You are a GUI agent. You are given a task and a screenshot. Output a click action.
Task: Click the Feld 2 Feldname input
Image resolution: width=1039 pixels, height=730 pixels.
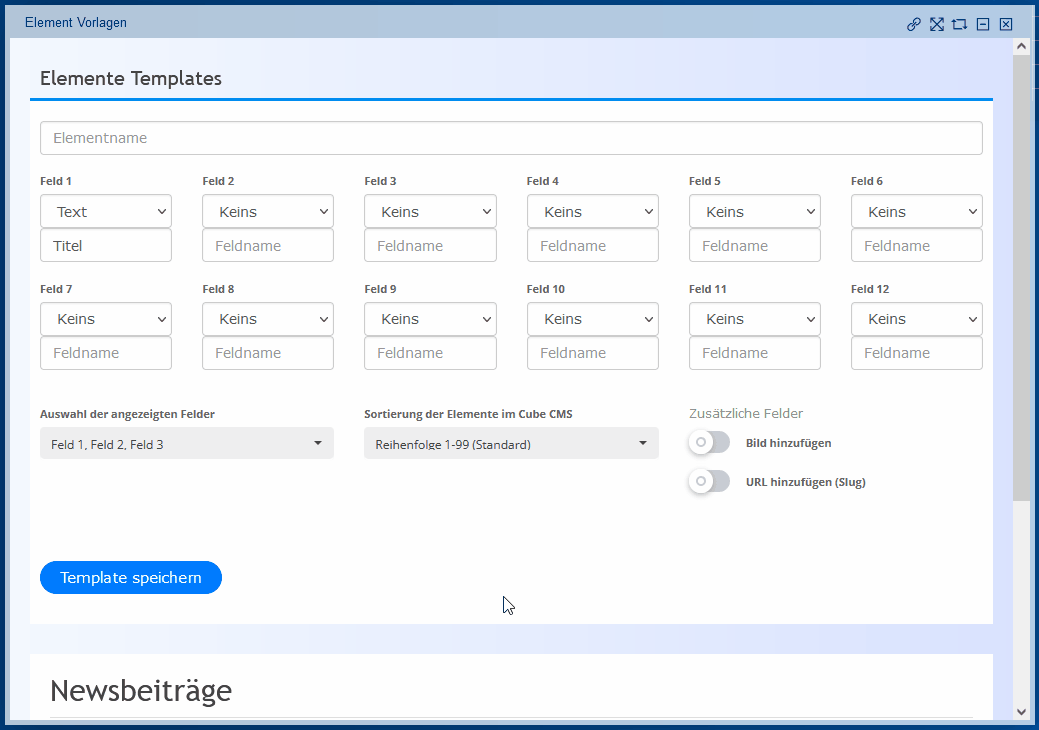coord(268,246)
